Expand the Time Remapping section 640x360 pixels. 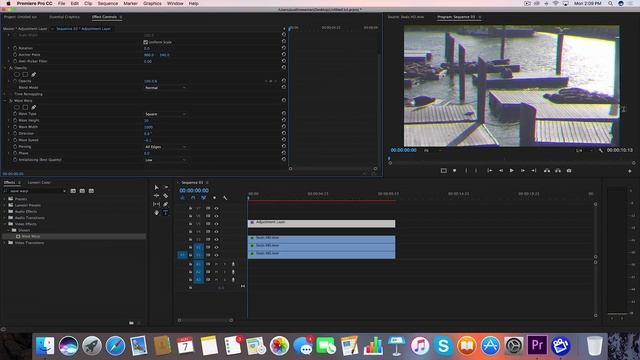tap(5, 94)
